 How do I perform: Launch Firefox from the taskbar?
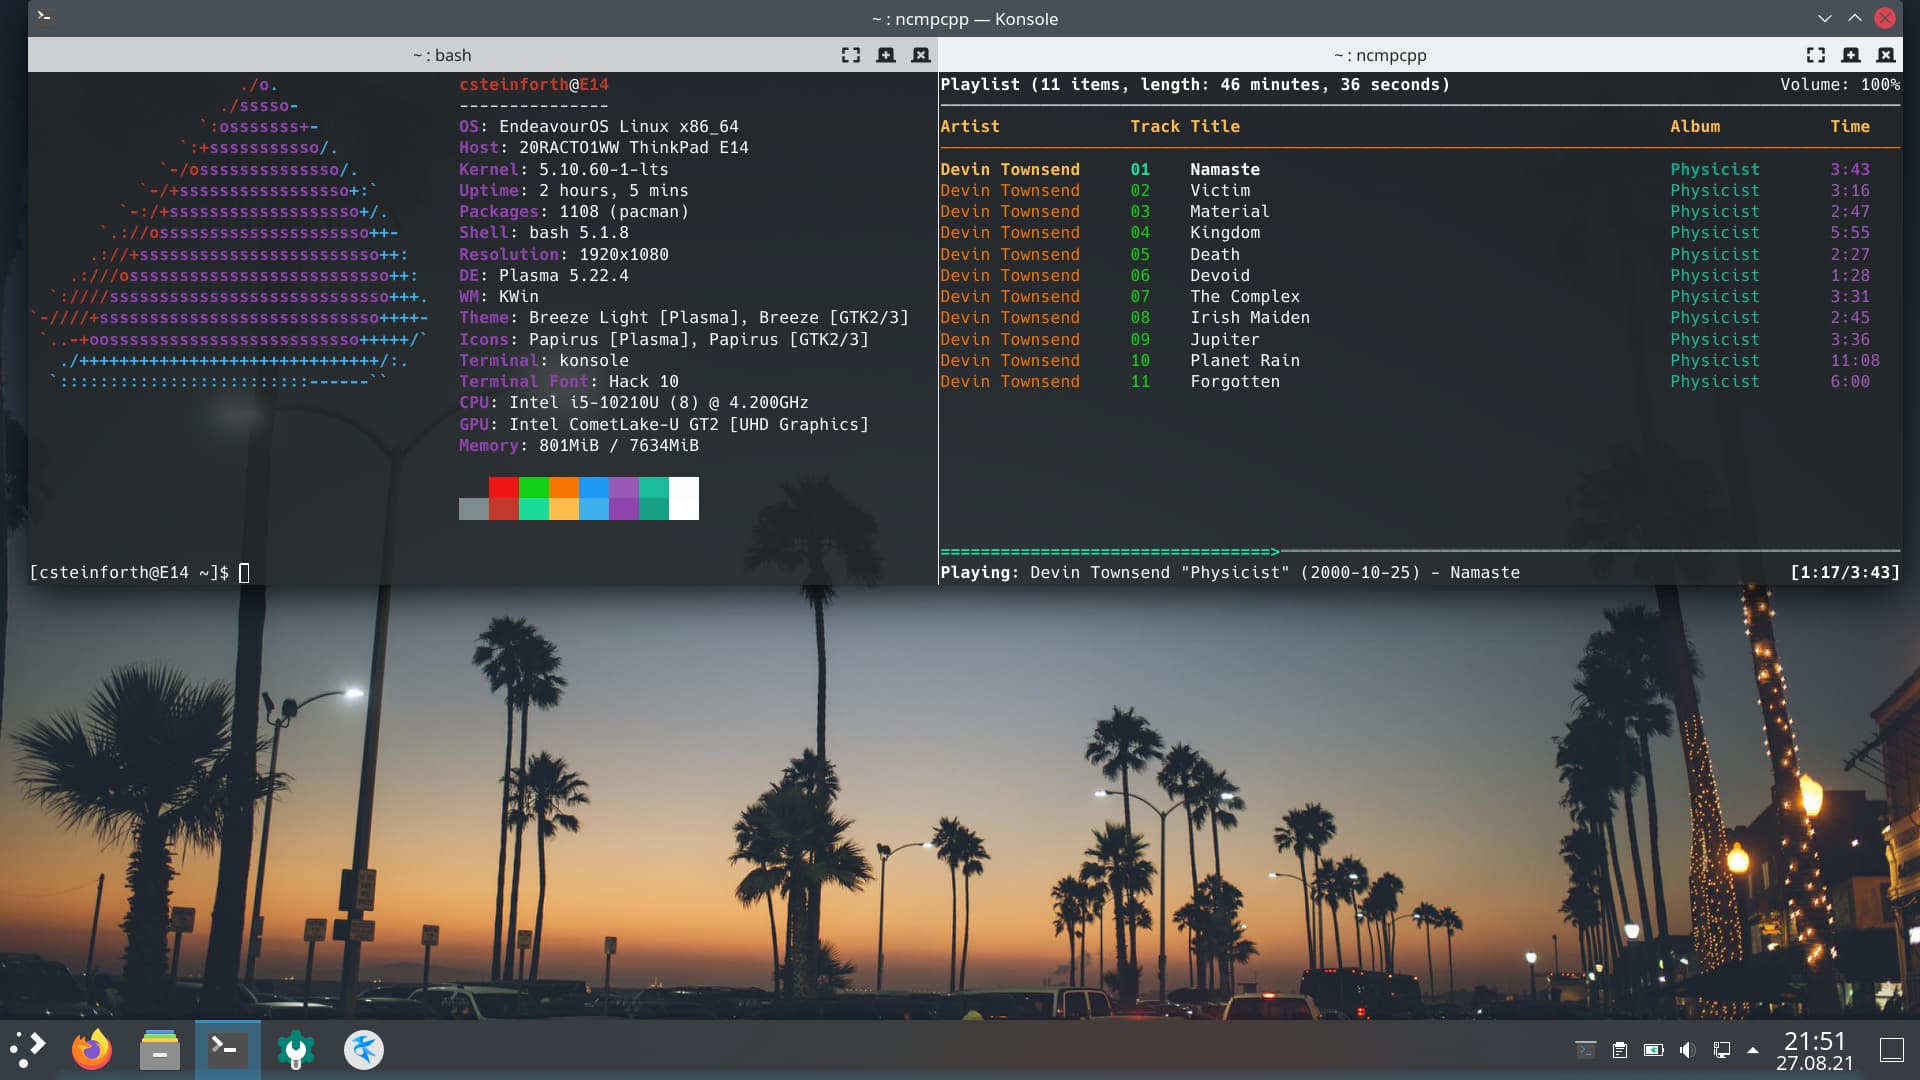[x=92, y=1049]
